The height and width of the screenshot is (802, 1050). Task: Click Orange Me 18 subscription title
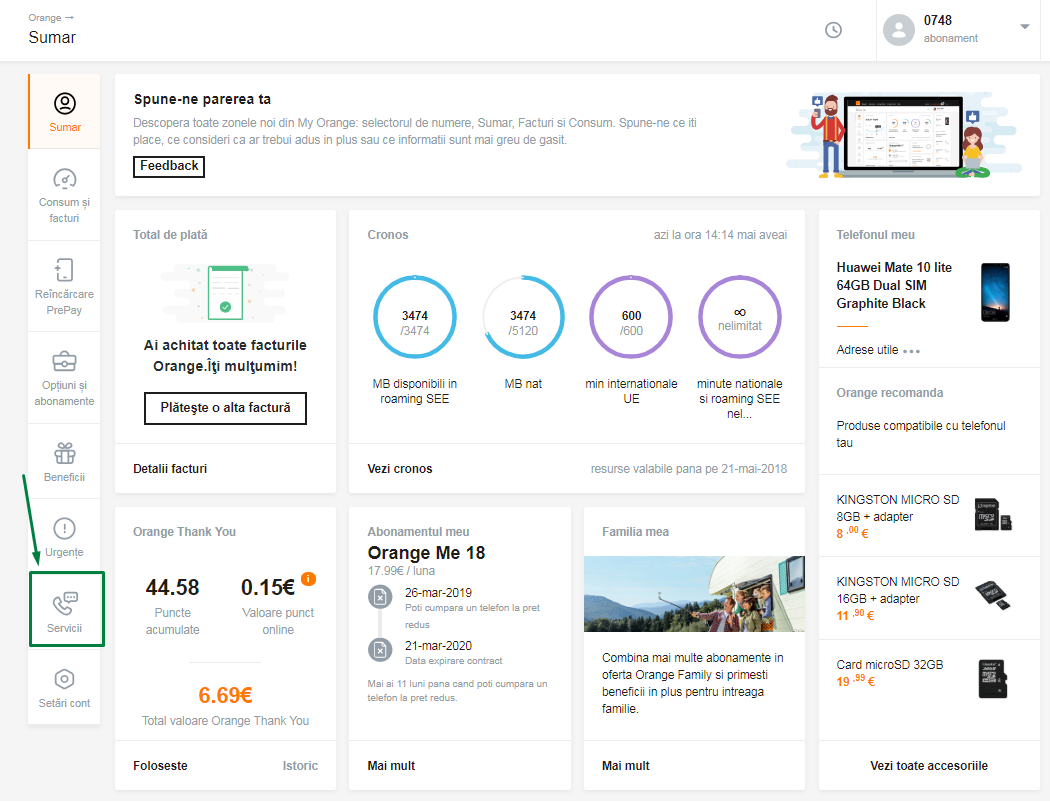(426, 553)
